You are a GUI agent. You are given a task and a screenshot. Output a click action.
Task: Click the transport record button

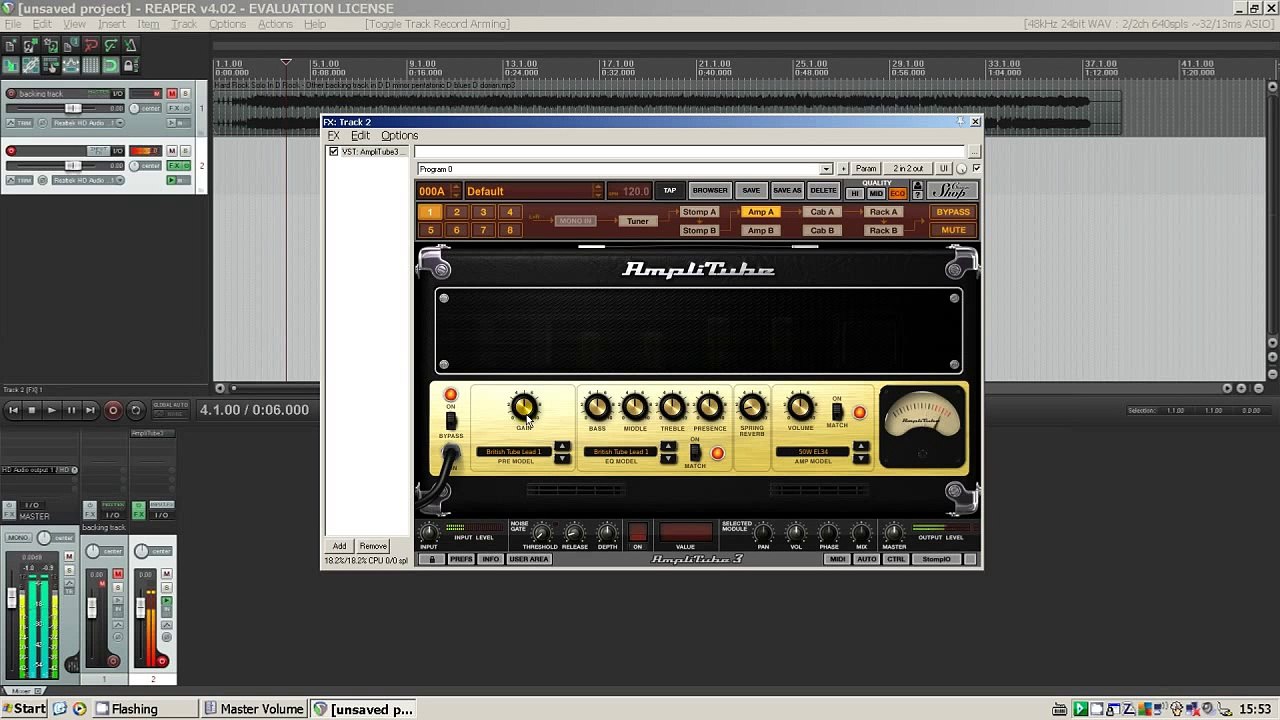pos(113,410)
